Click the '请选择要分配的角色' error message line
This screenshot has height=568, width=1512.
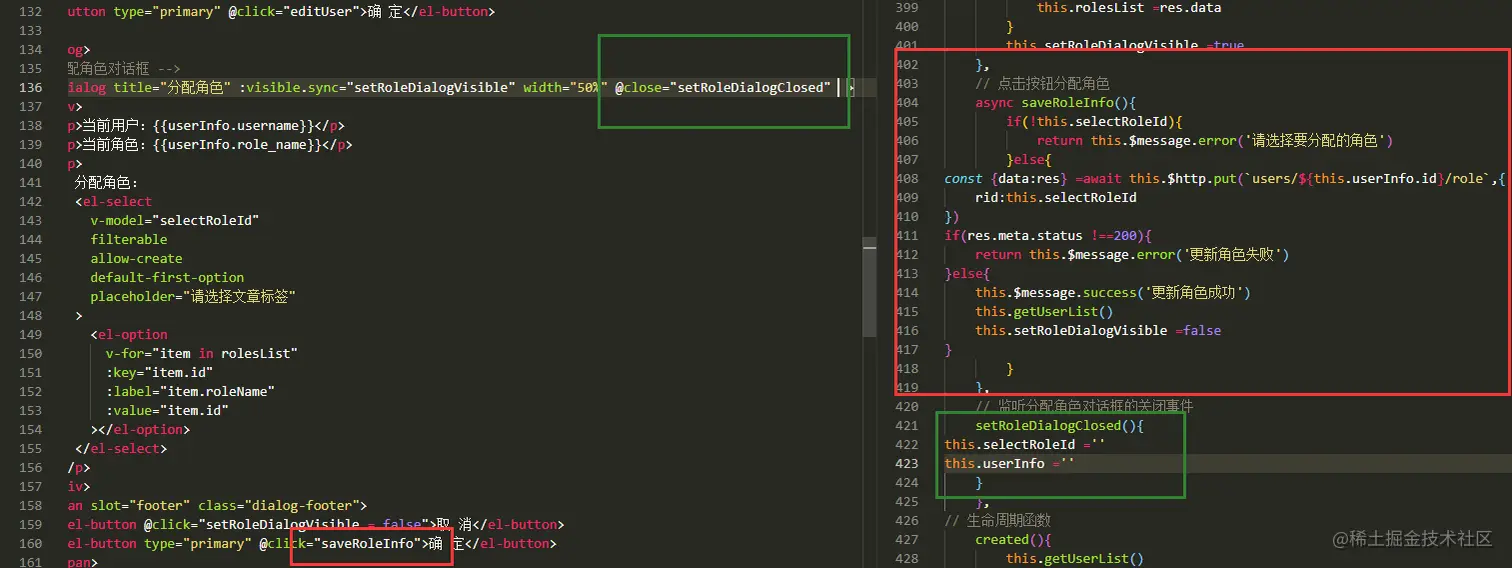pos(1215,141)
